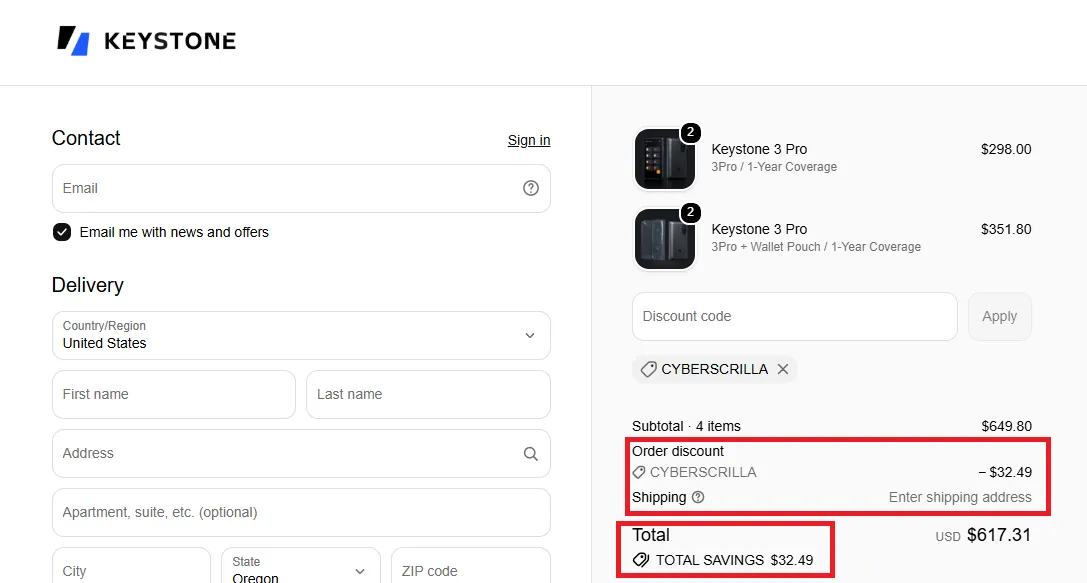
Task: Click the tag icon in CYBERSCRILLA chip
Action: click(x=648, y=369)
